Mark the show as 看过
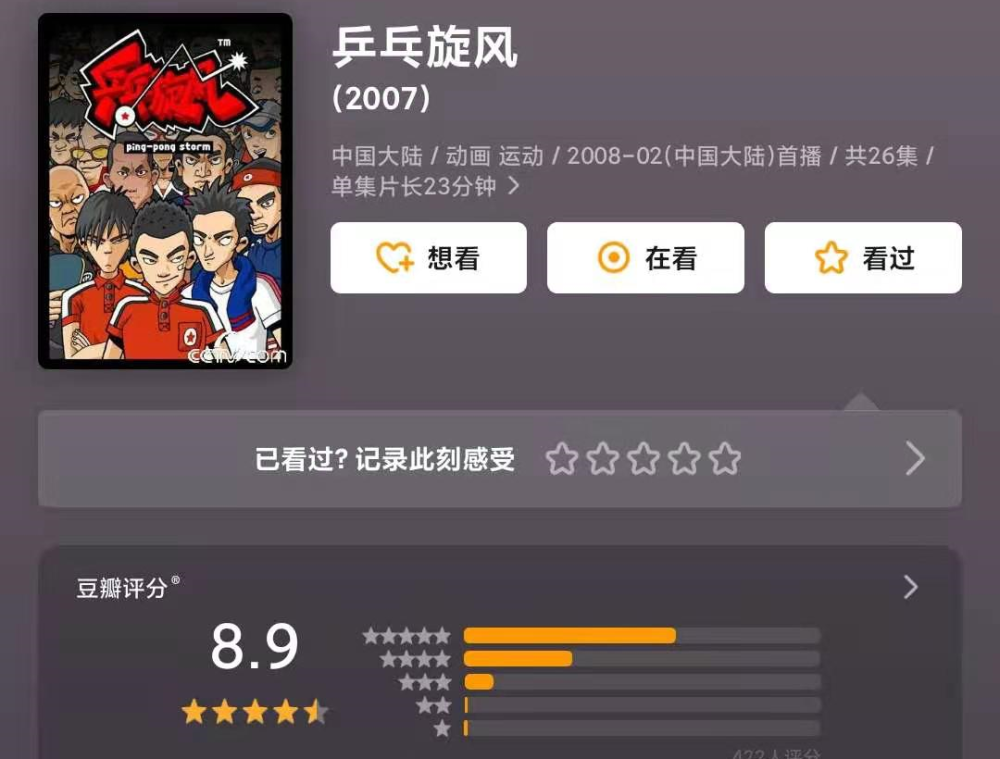Viewport: 1000px width, 759px height. coord(863,258)
